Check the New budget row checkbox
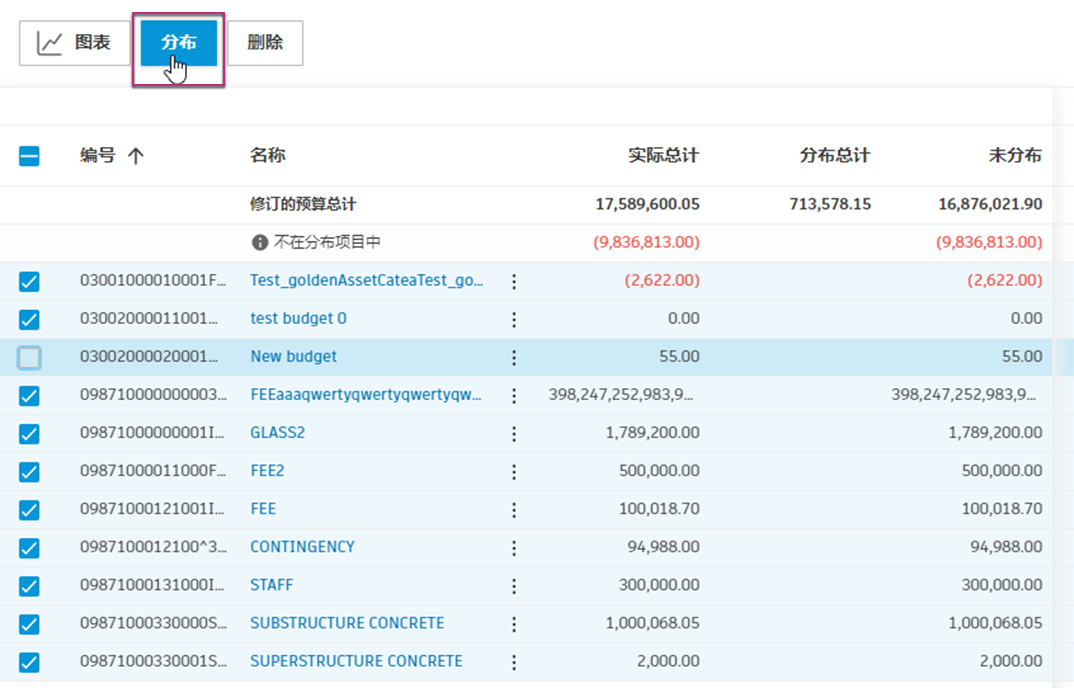 [29, 357]
